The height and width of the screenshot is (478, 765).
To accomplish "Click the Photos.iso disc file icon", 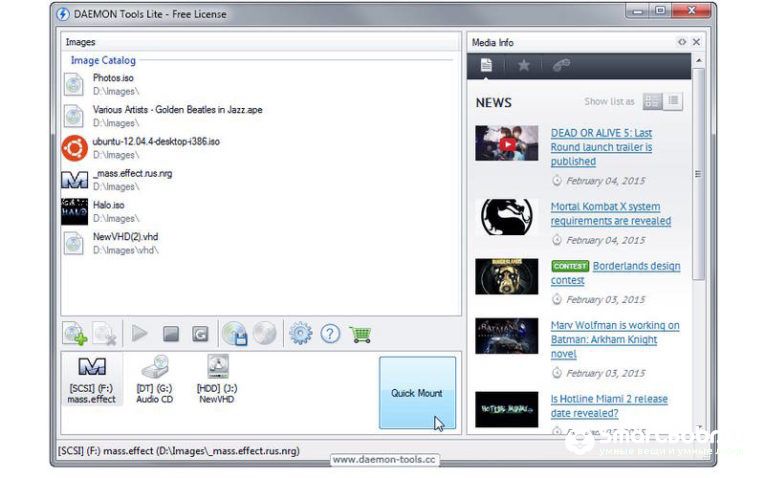I will point(74,84).
